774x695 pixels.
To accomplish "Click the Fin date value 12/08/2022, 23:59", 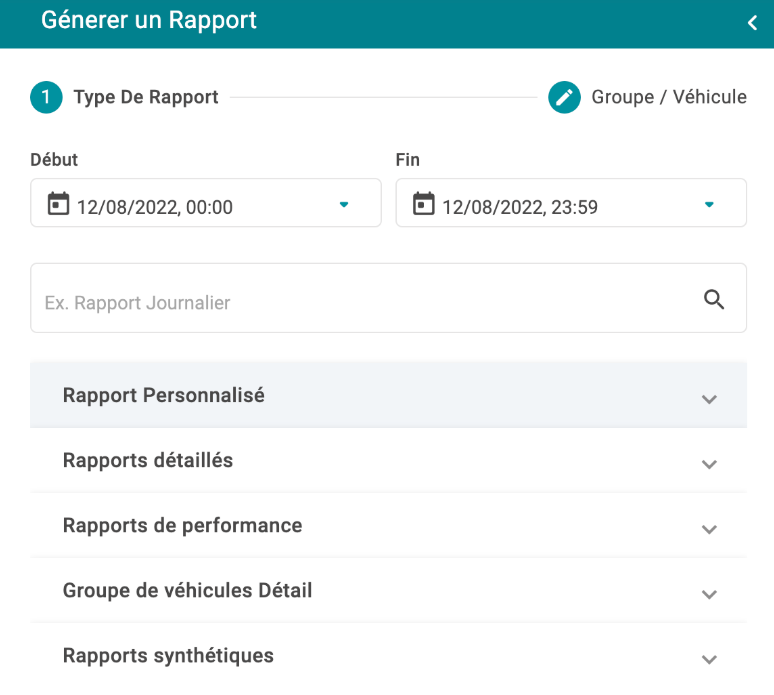I will pyautogui.click(x=520, y=207).
